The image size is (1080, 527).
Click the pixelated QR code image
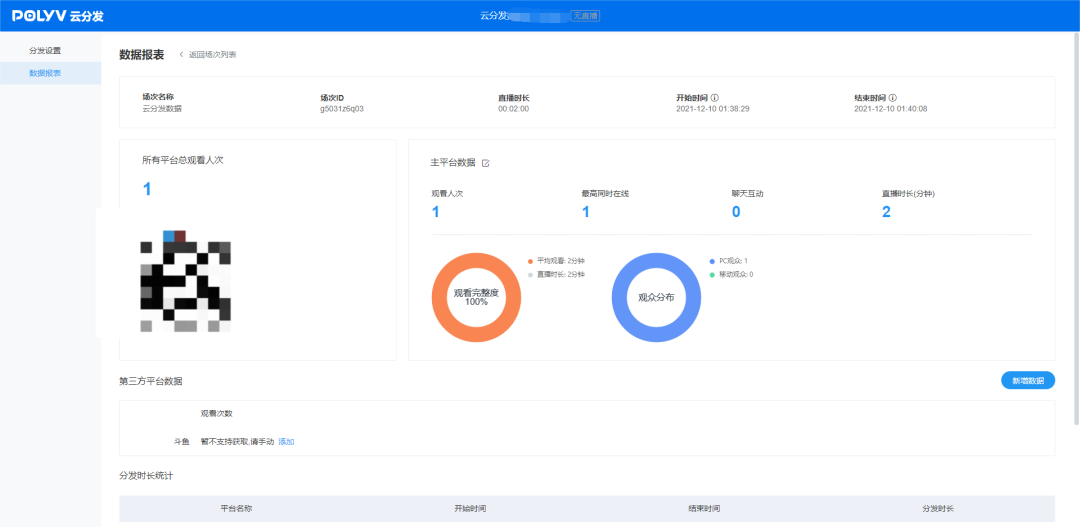[186, 281]
